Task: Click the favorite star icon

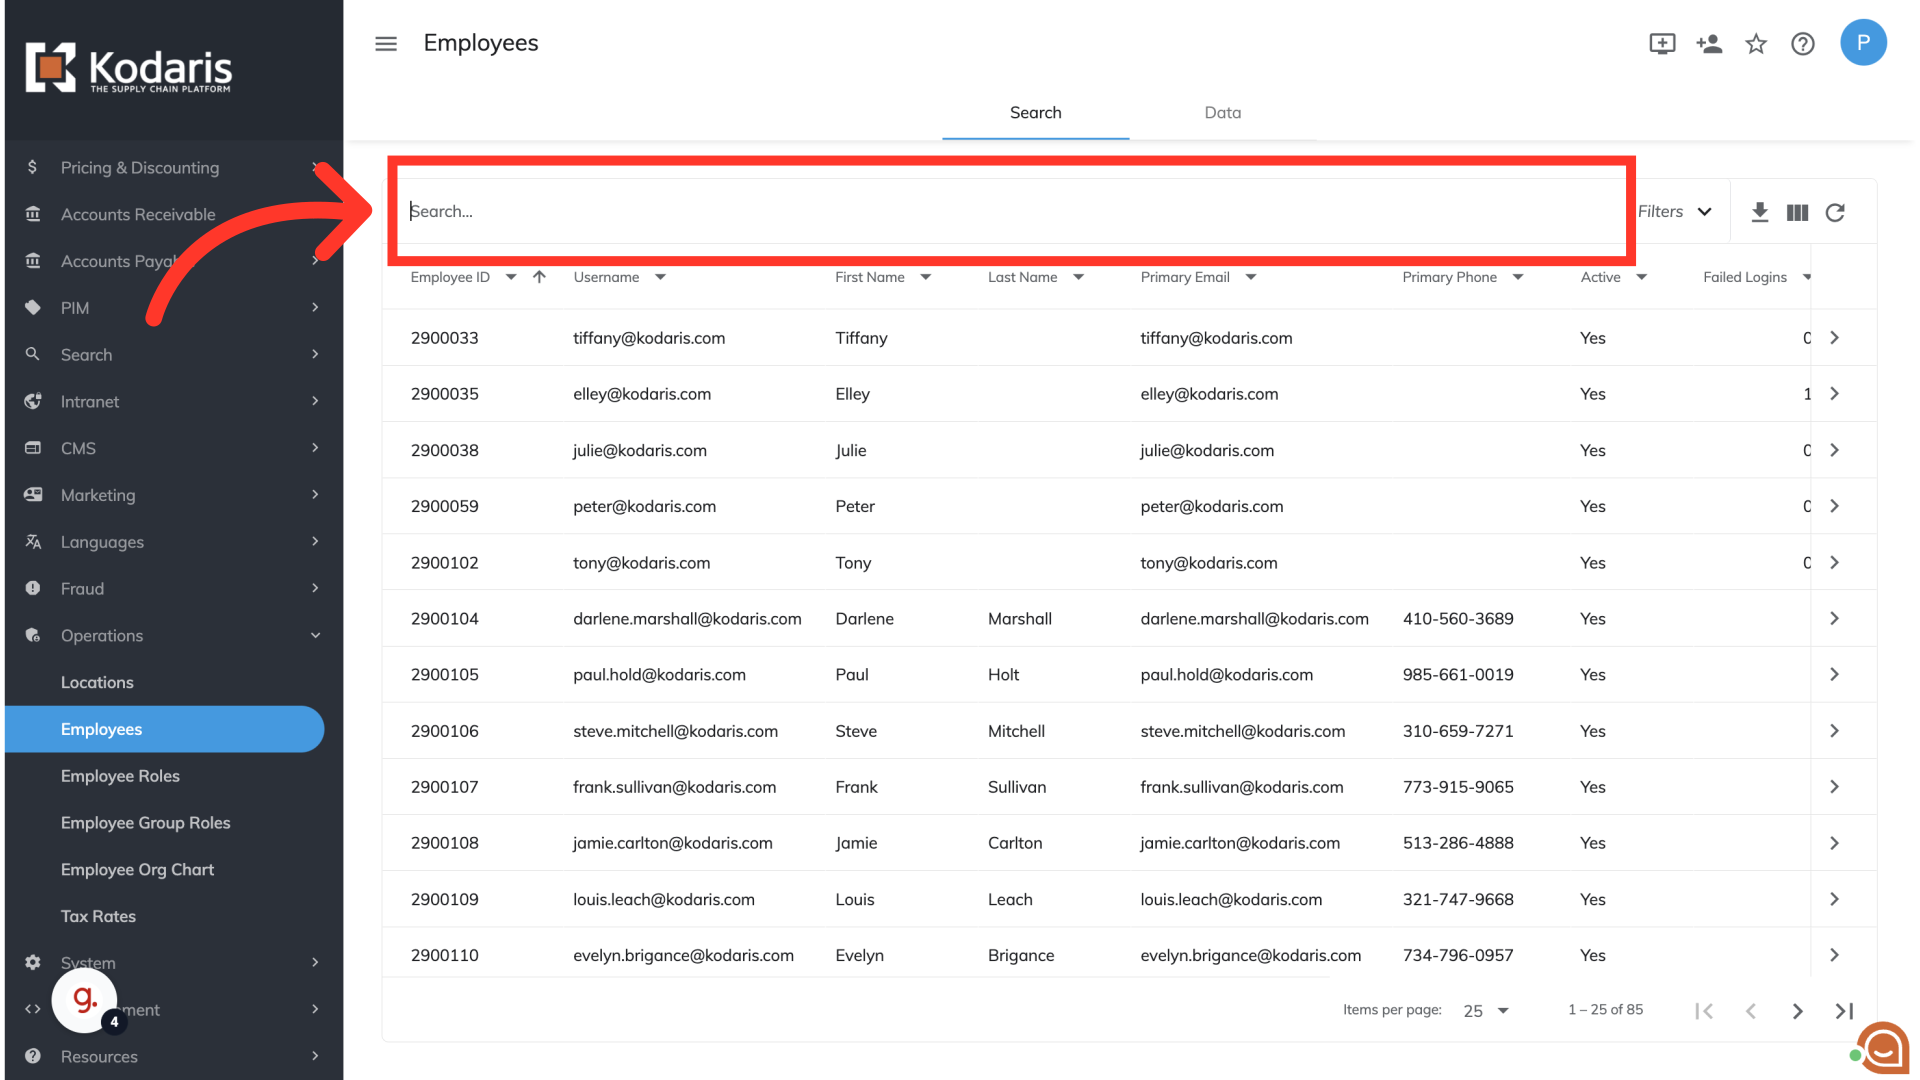Action: pyautogui.click(x=1756, y=43)
